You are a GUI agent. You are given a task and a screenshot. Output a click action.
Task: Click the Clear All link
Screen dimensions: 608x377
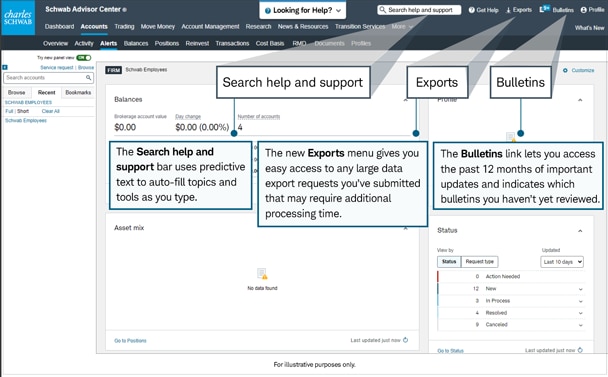tap(50, 111)
